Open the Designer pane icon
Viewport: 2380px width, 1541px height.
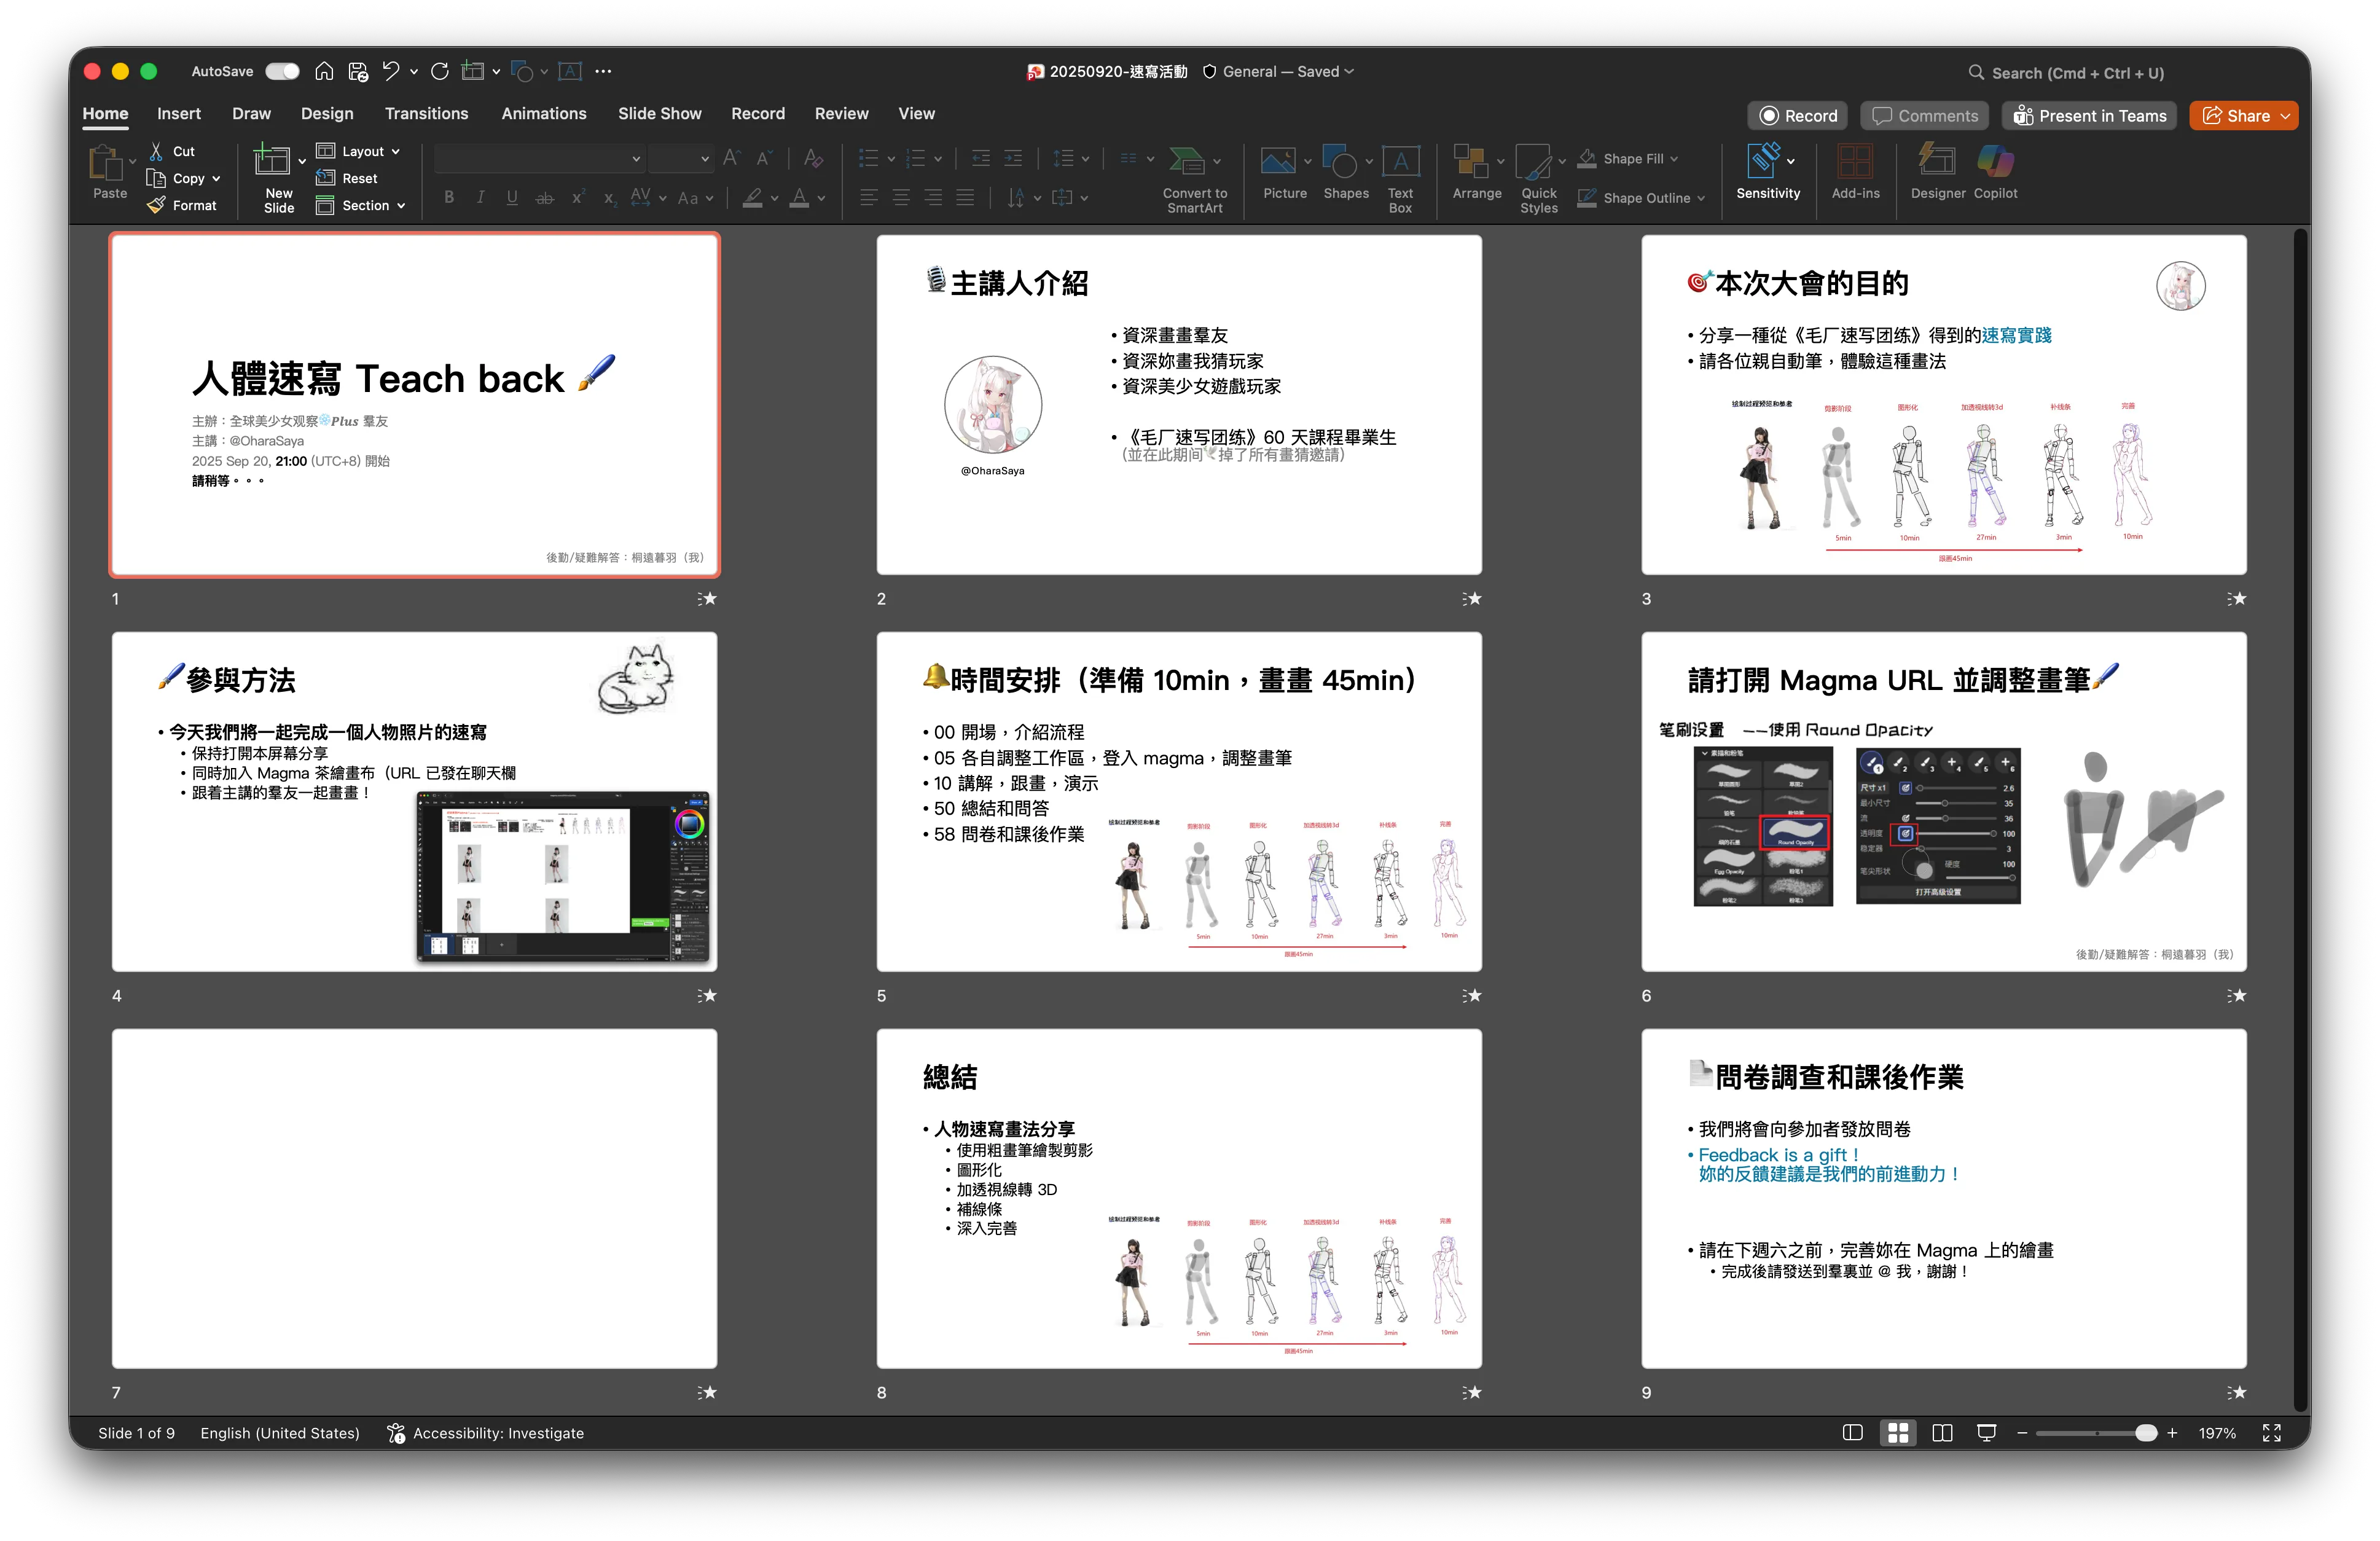click(1937, 172)
